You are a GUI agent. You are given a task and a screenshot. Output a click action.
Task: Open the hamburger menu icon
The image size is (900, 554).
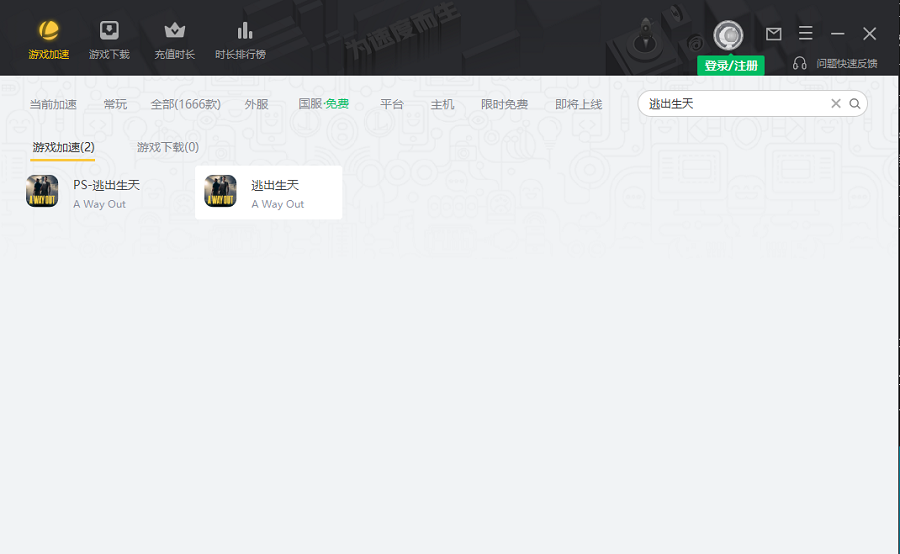click(805, 33)
